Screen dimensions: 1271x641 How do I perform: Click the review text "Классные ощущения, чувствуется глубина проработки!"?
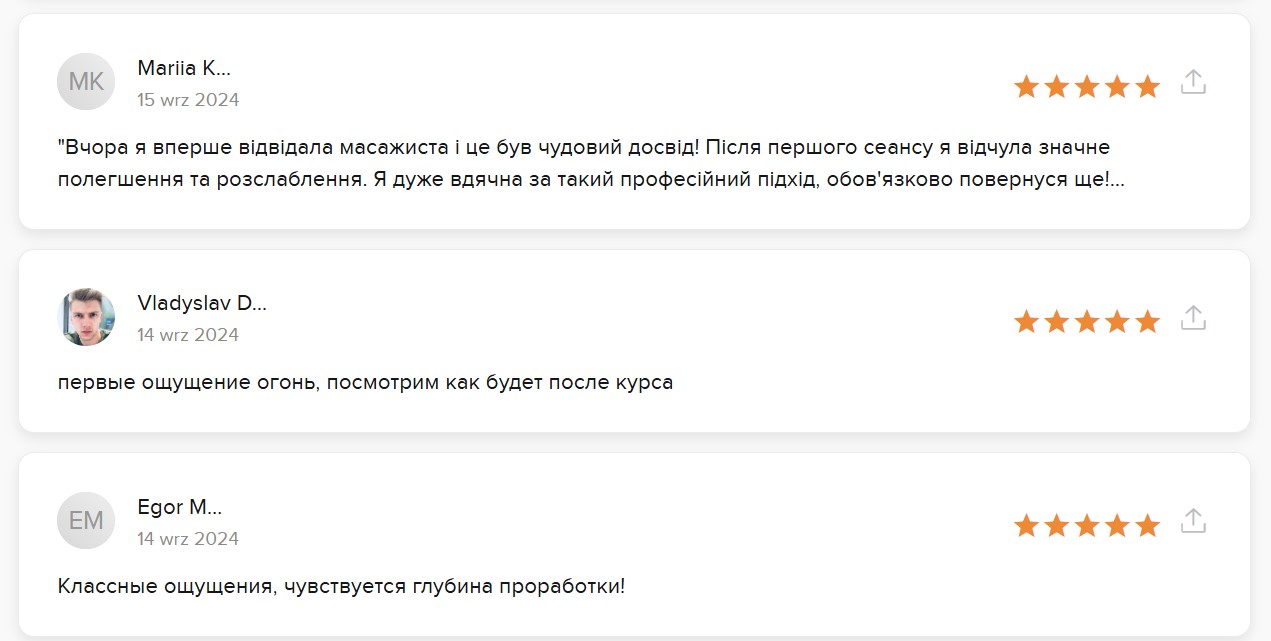[x=341, y=586]
